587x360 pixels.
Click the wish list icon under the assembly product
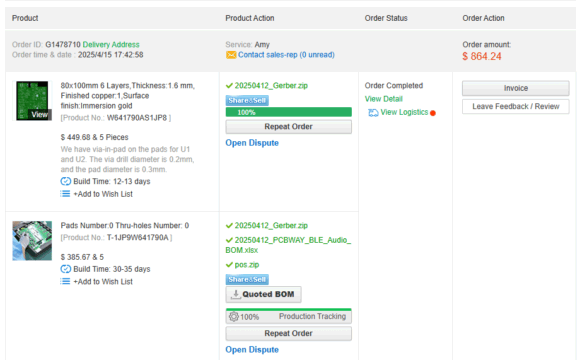tap(65, 281)
